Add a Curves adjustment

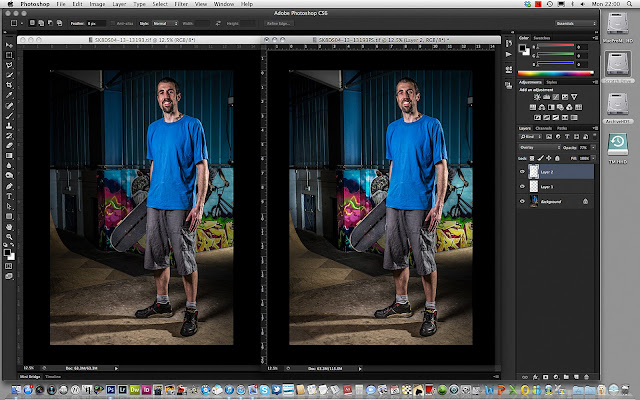pos(556,97)
